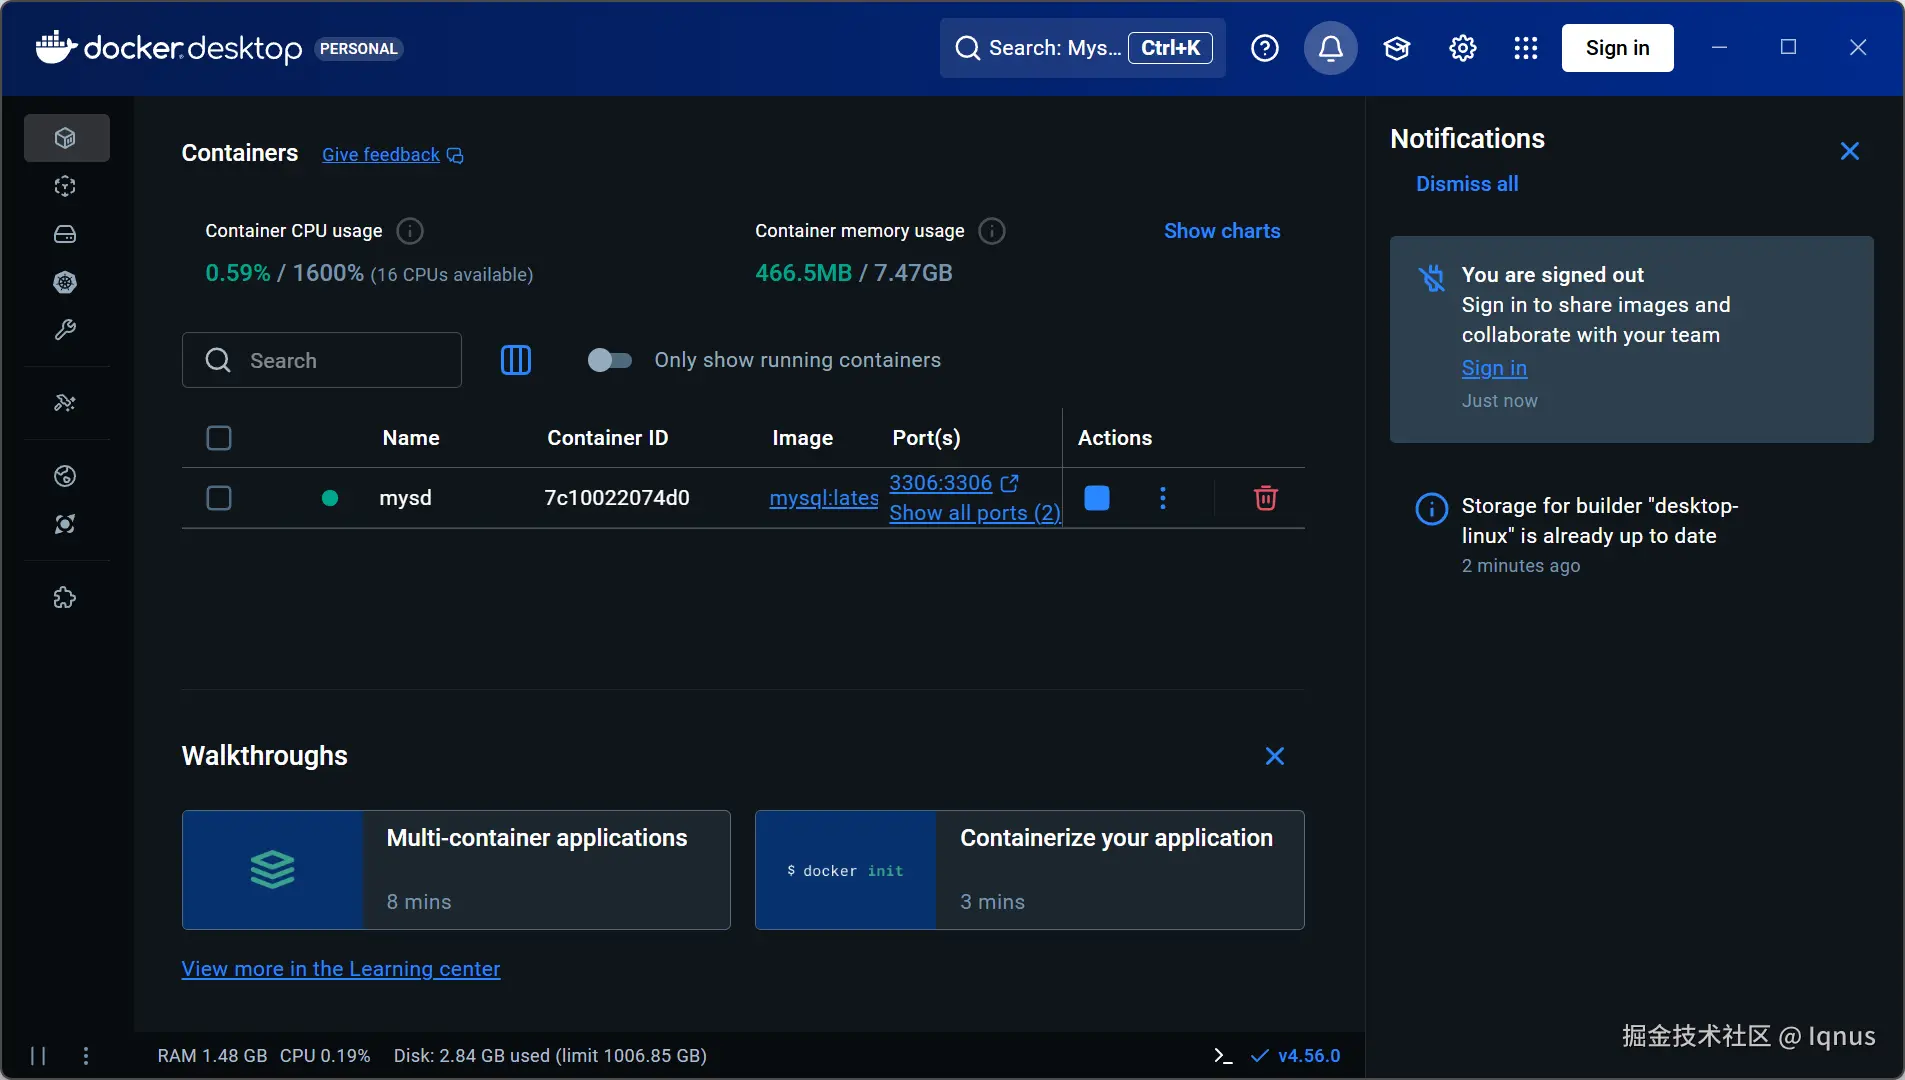Tick the select-all containers checkbox
Viewport: 1905px width, 1080px height.
219,438
